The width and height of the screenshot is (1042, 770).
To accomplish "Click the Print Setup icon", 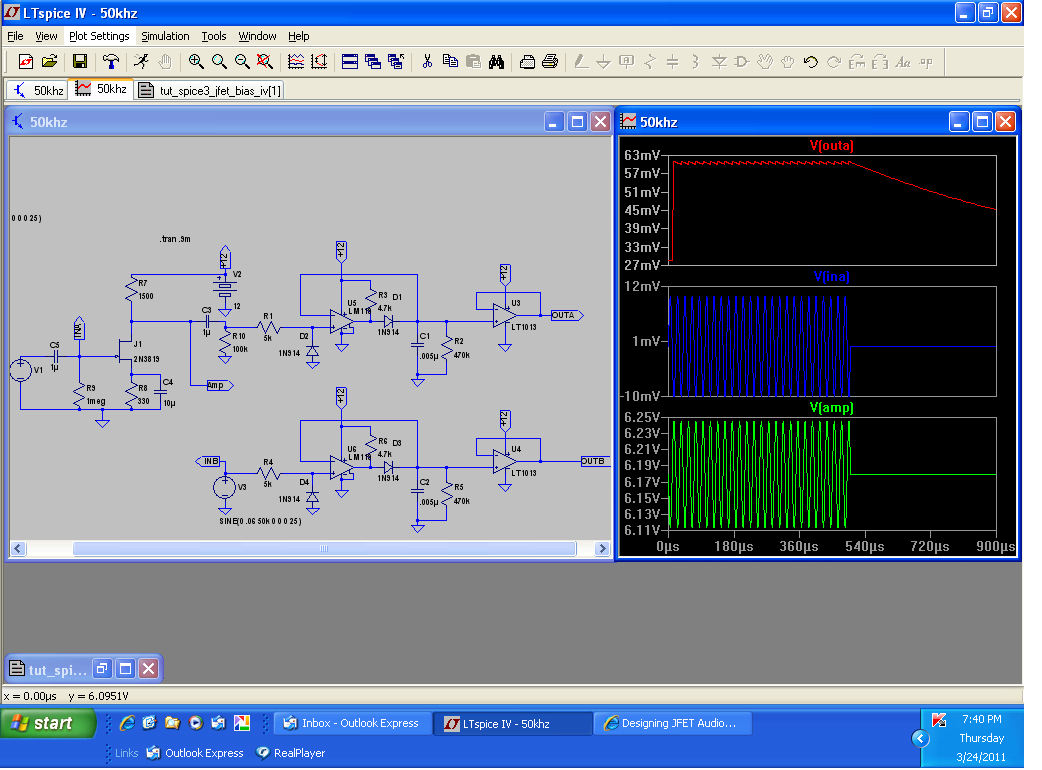I will [x=527, y=62].
